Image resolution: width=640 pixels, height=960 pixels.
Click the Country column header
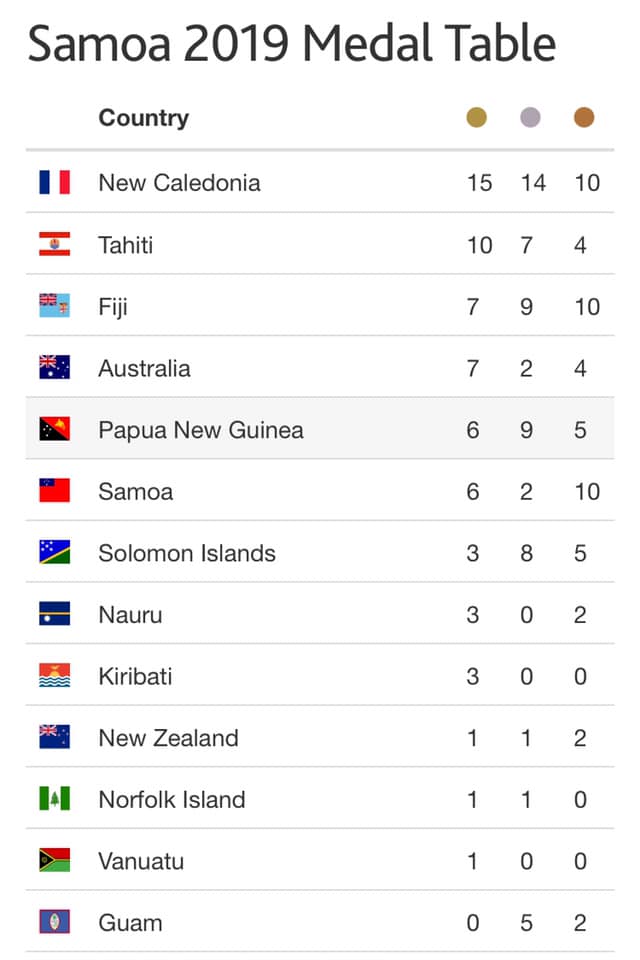tap(144, 118)
